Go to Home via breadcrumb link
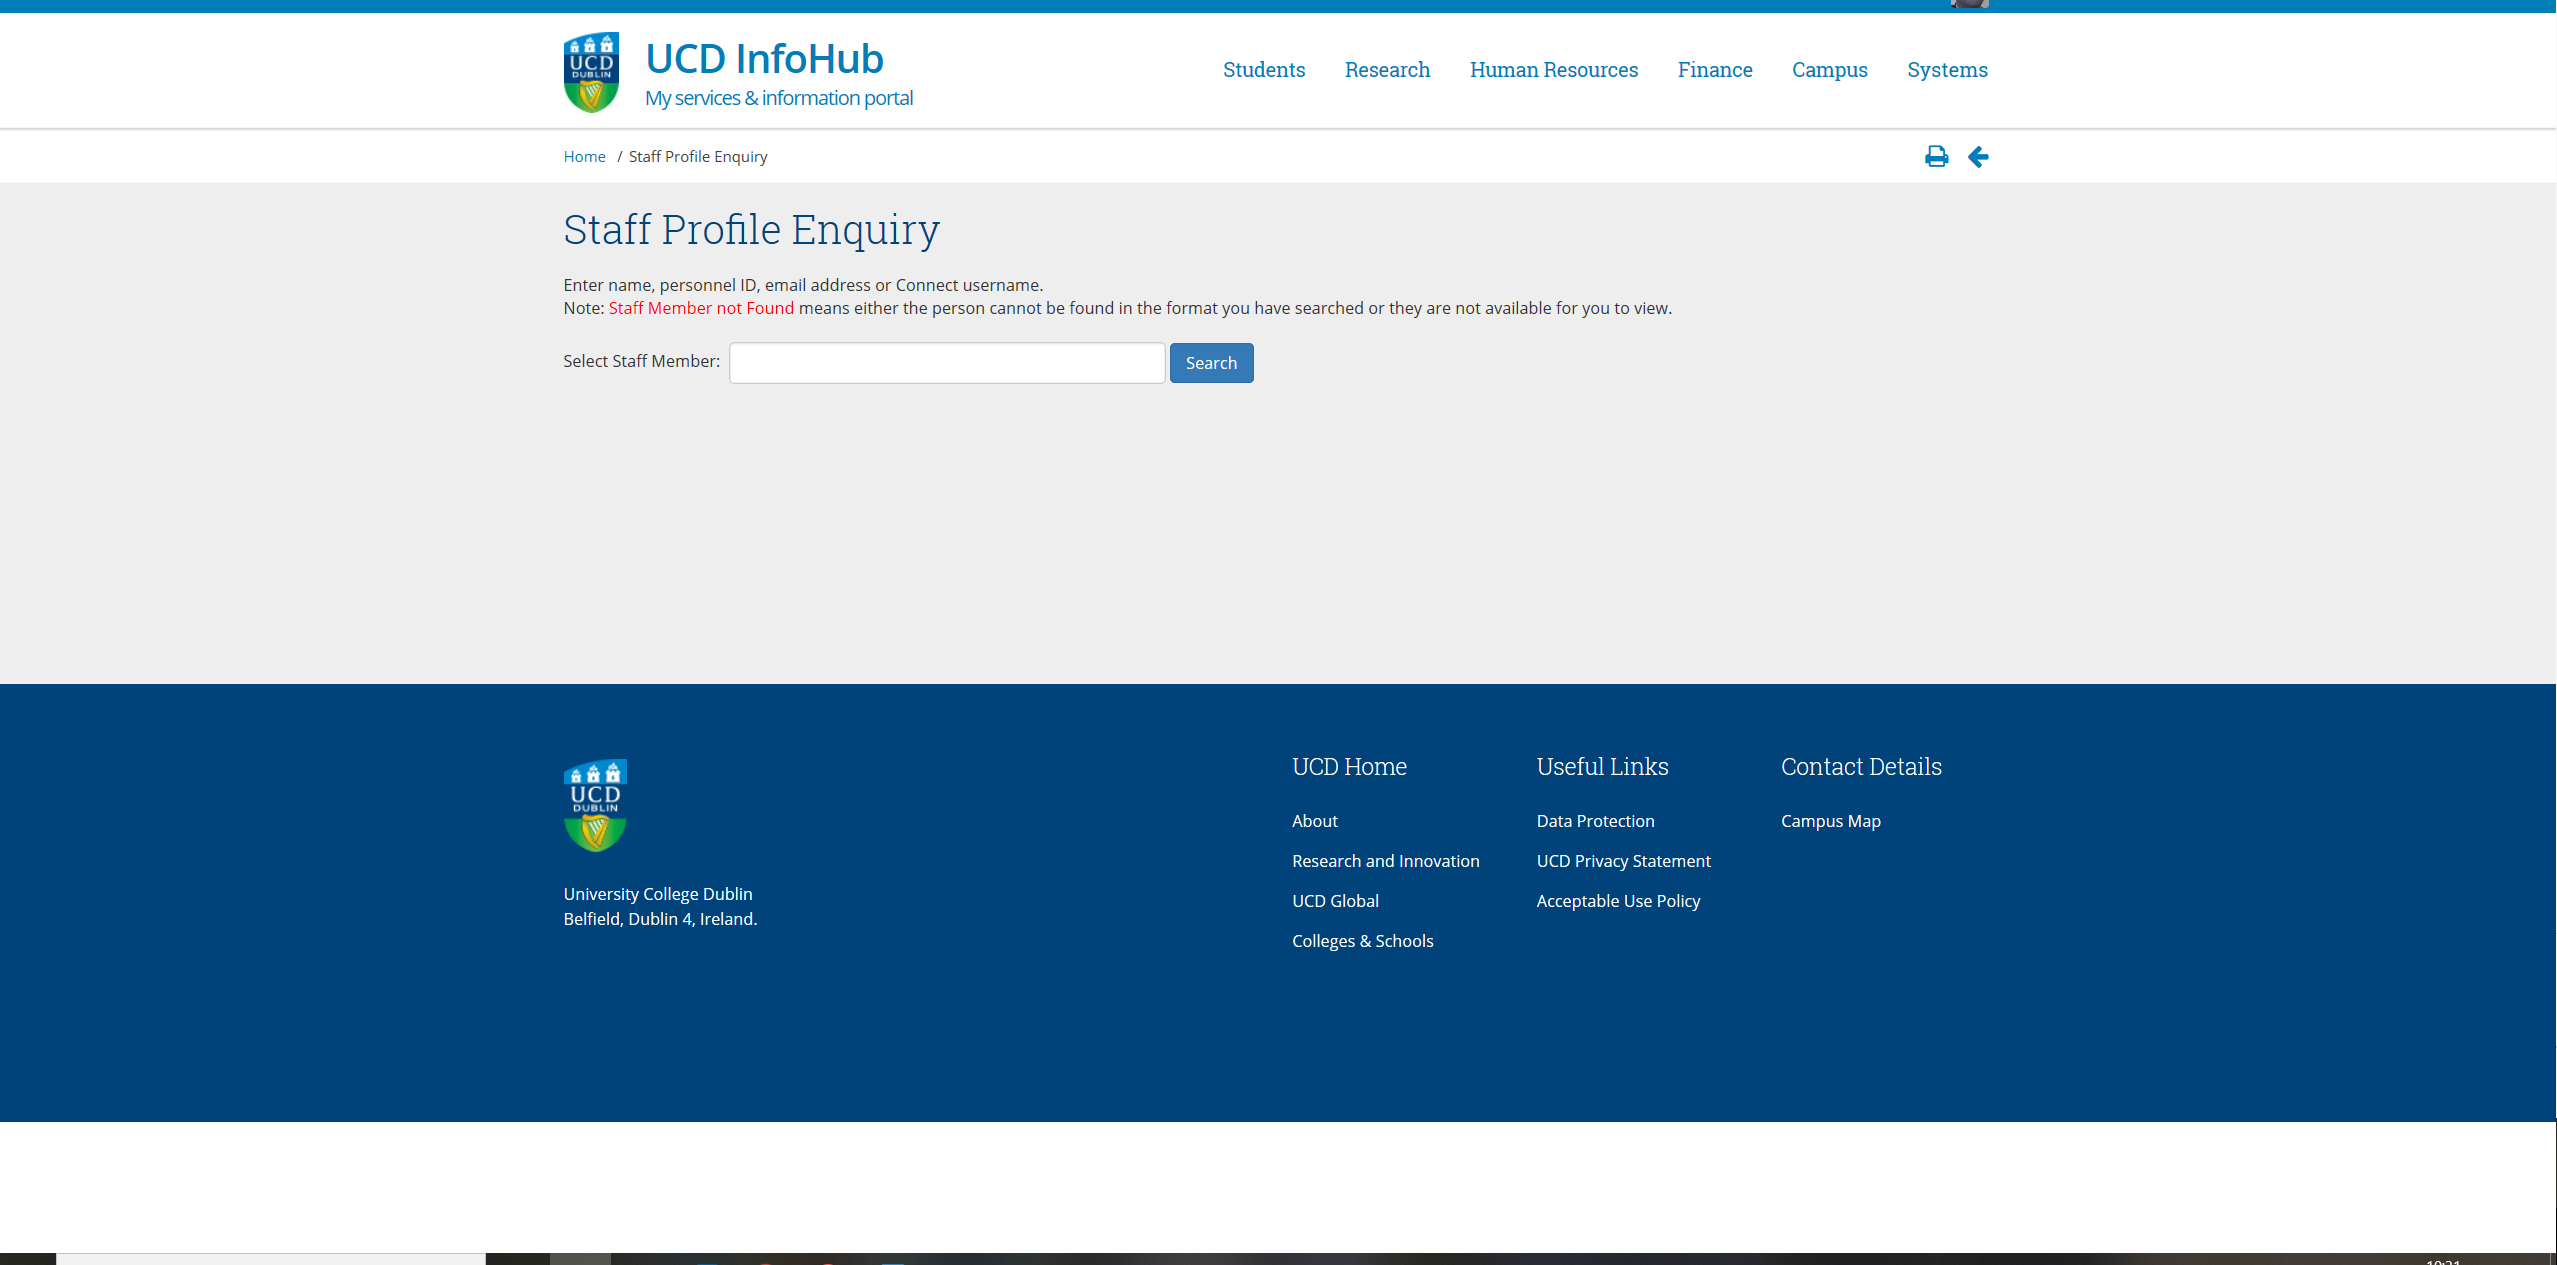 tap(584, 157)
